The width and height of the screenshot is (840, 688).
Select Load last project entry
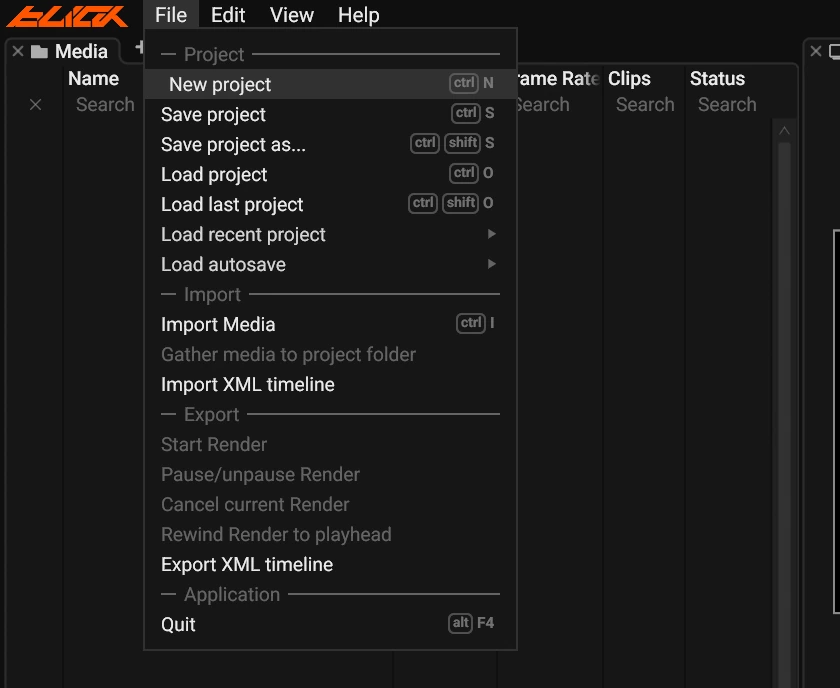pyautogui.click(x=331, y=204)
